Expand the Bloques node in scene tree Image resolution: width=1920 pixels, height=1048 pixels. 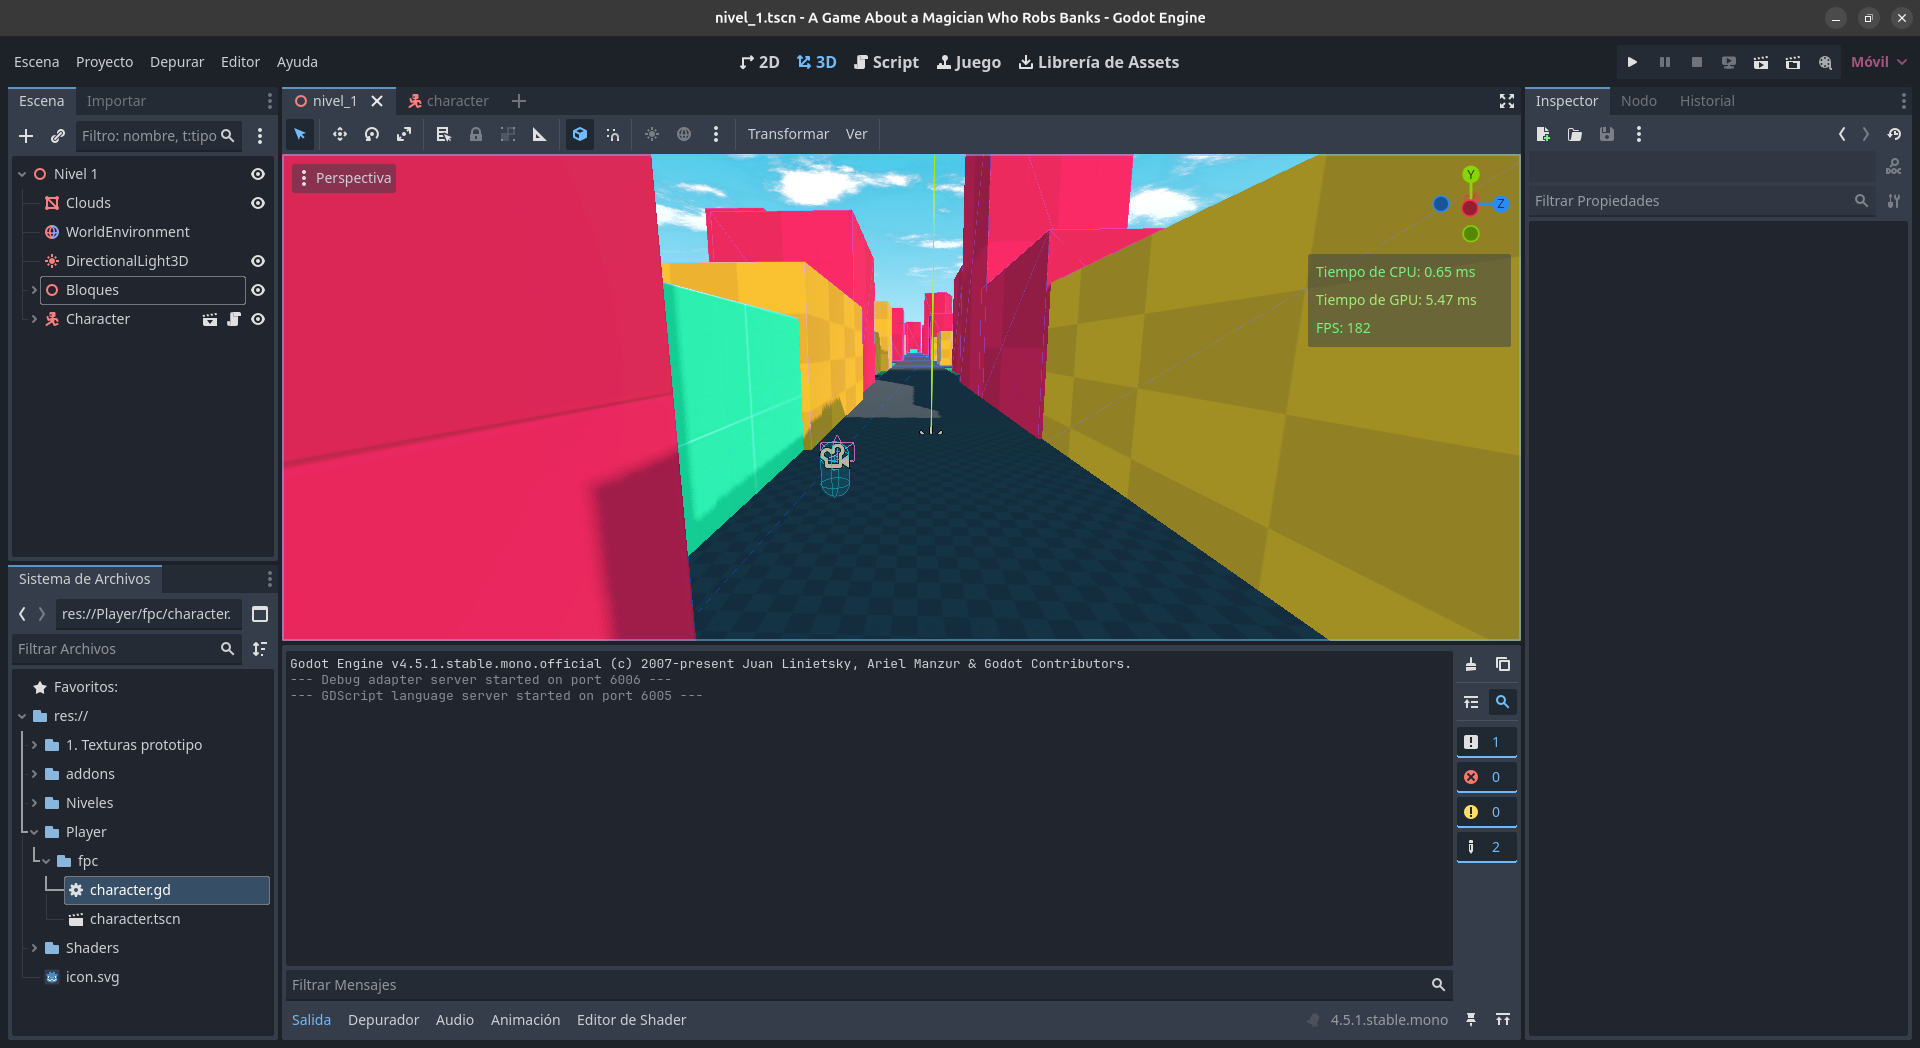pos(34,290)
